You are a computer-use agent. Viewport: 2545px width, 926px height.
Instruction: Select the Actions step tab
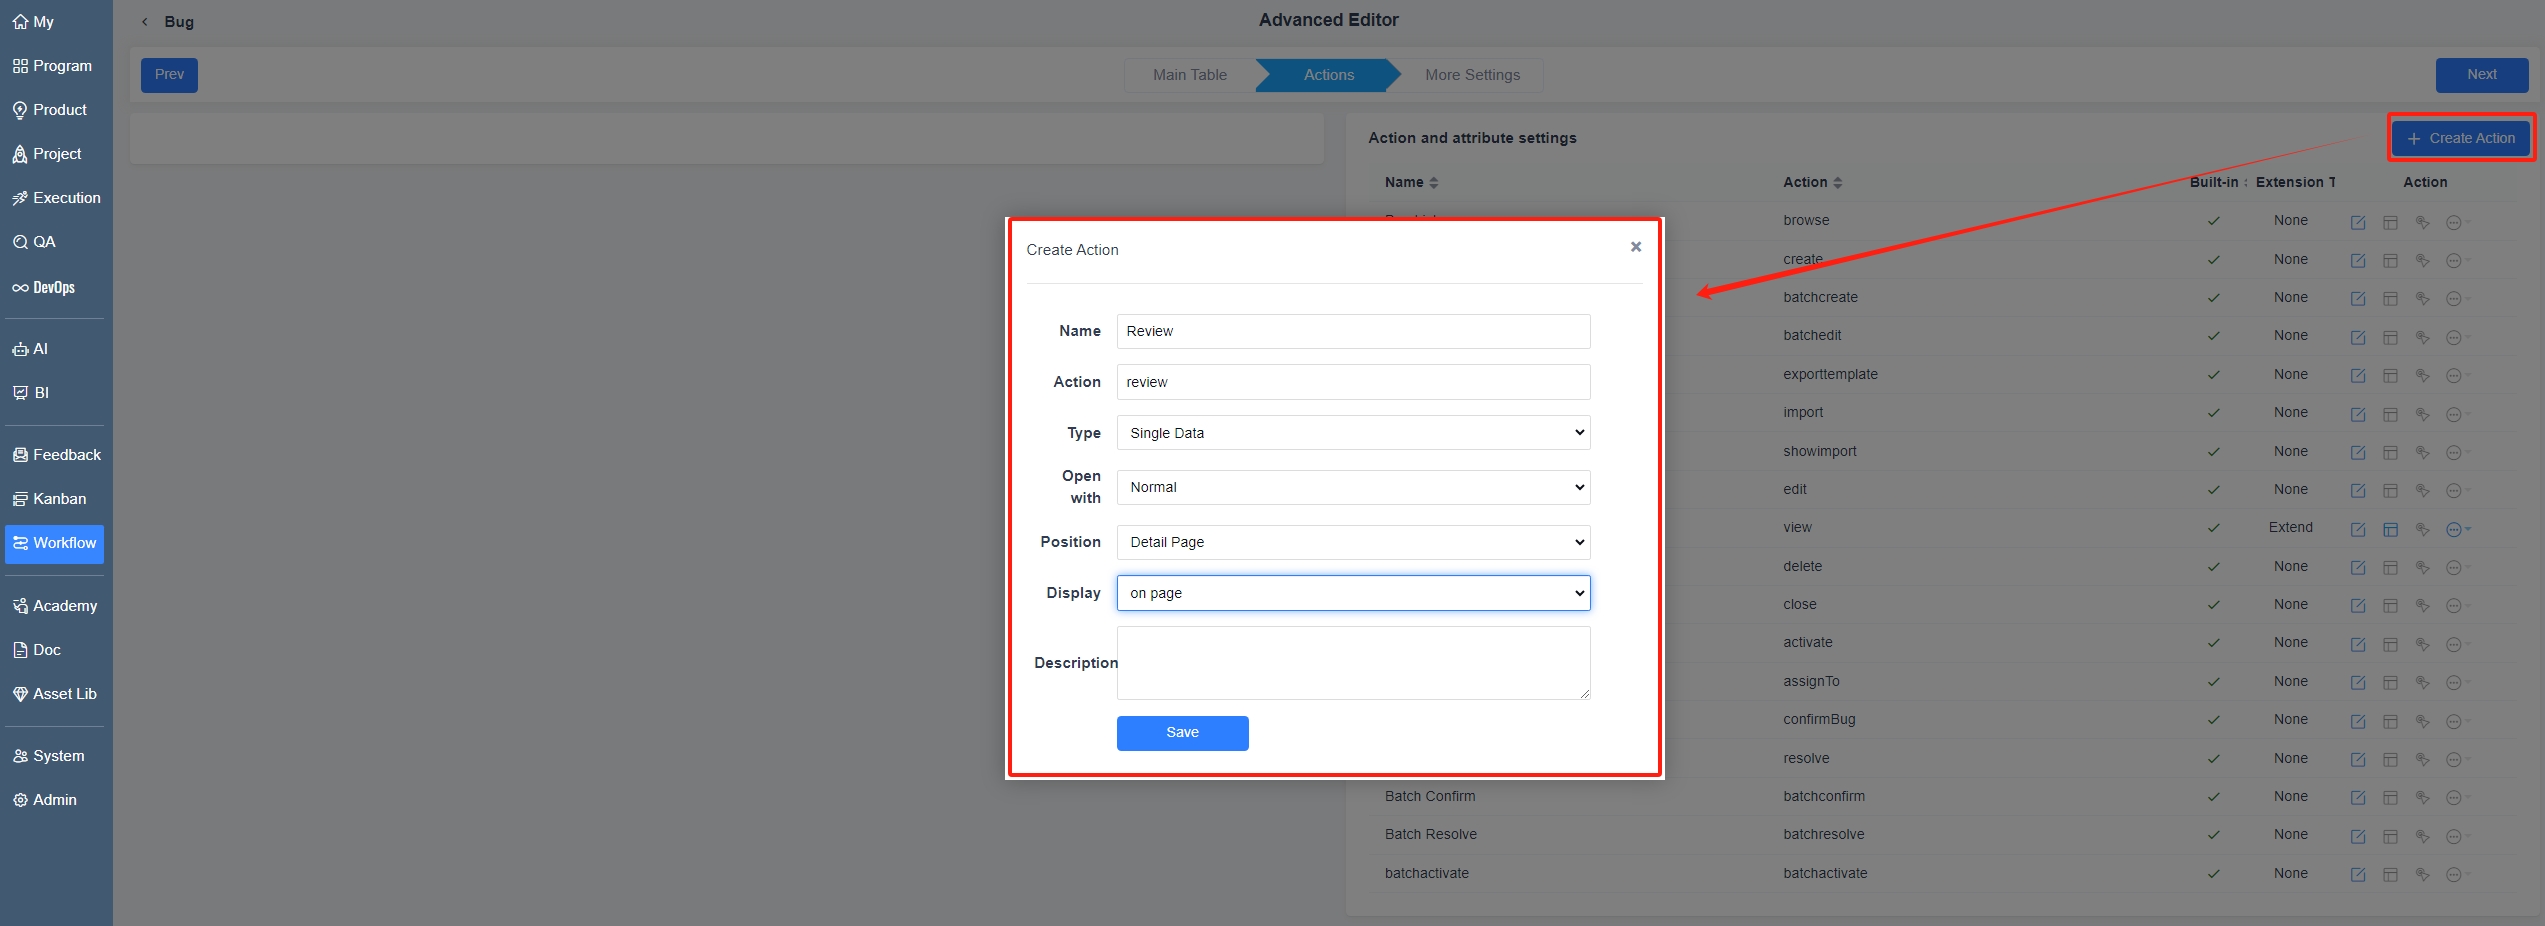(1328, 75)
